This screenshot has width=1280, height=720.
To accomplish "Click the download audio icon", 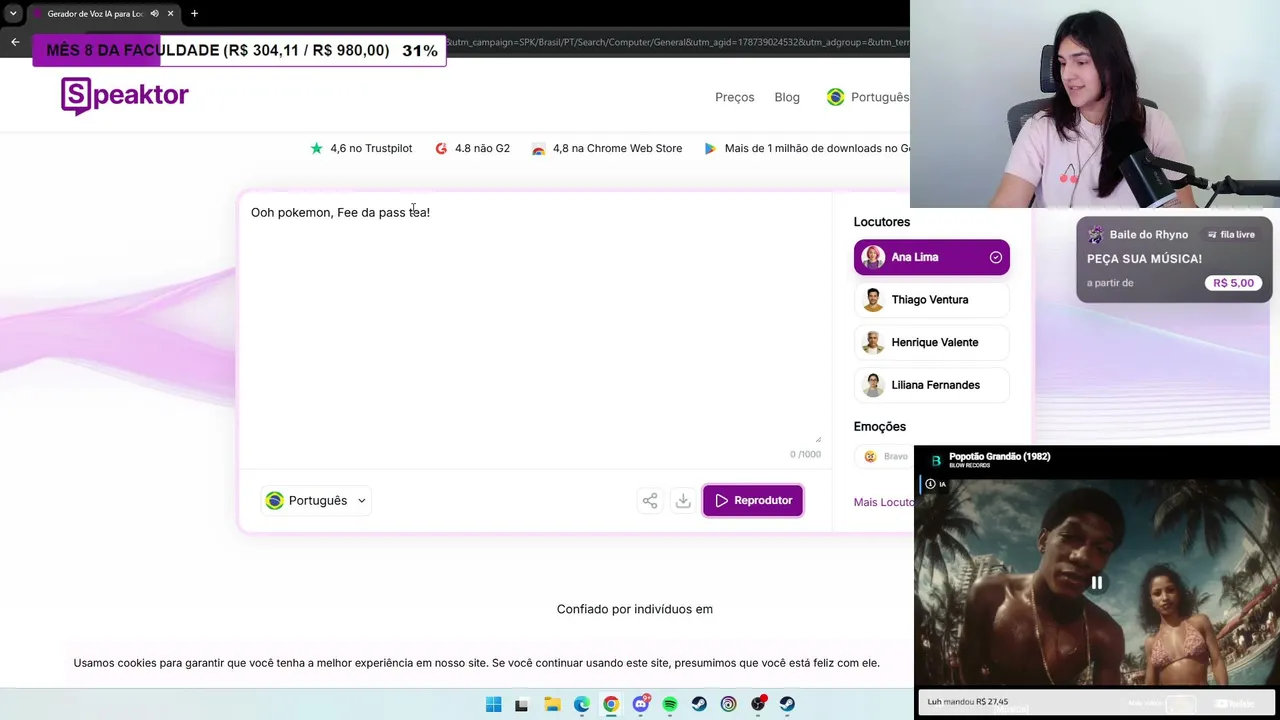I will 683,501.
